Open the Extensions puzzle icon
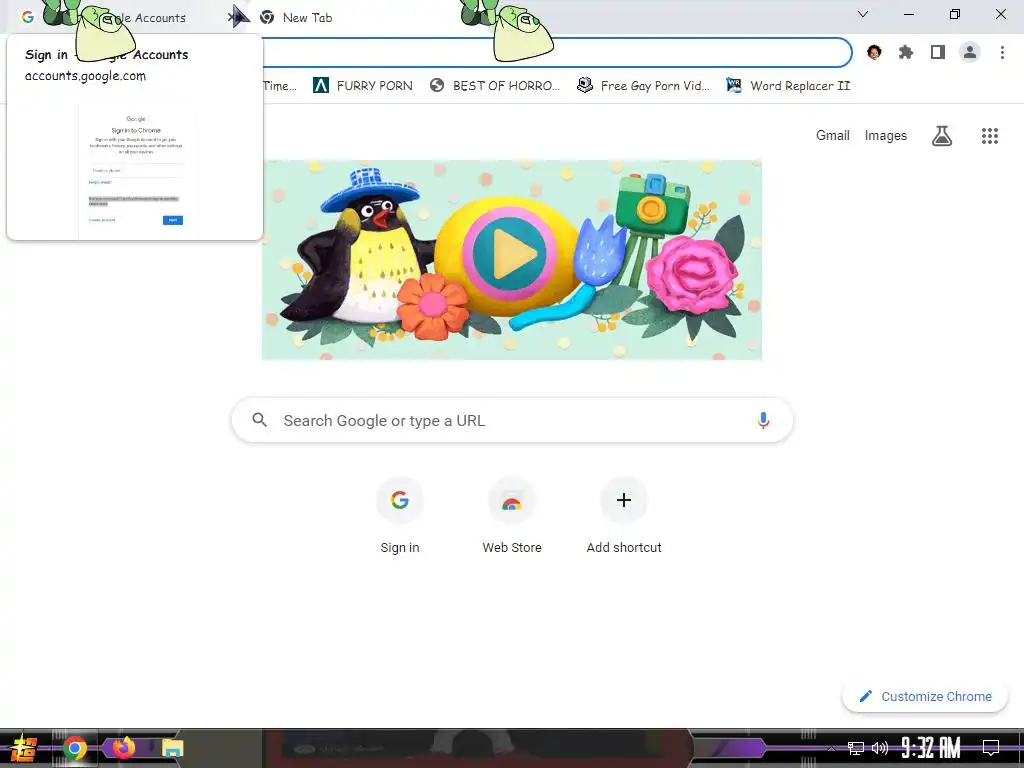Viewport: 1024px width, 768px height. click(906, 52)
